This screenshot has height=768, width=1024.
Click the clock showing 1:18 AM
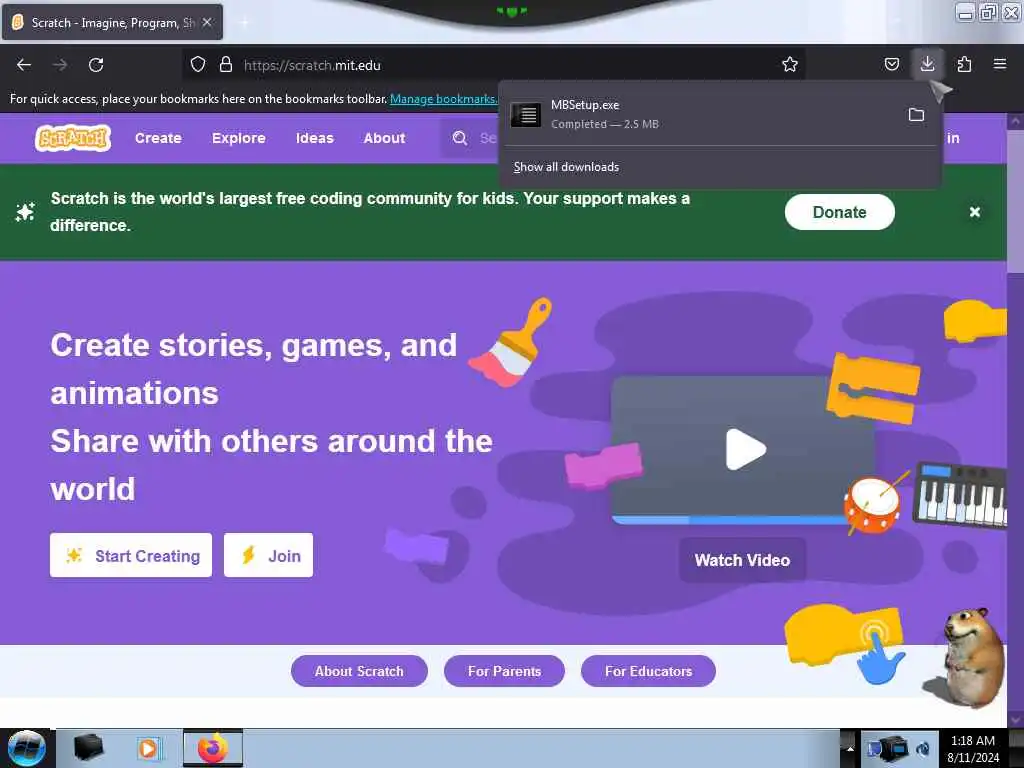pyautogui.click(x=972, y=748)
